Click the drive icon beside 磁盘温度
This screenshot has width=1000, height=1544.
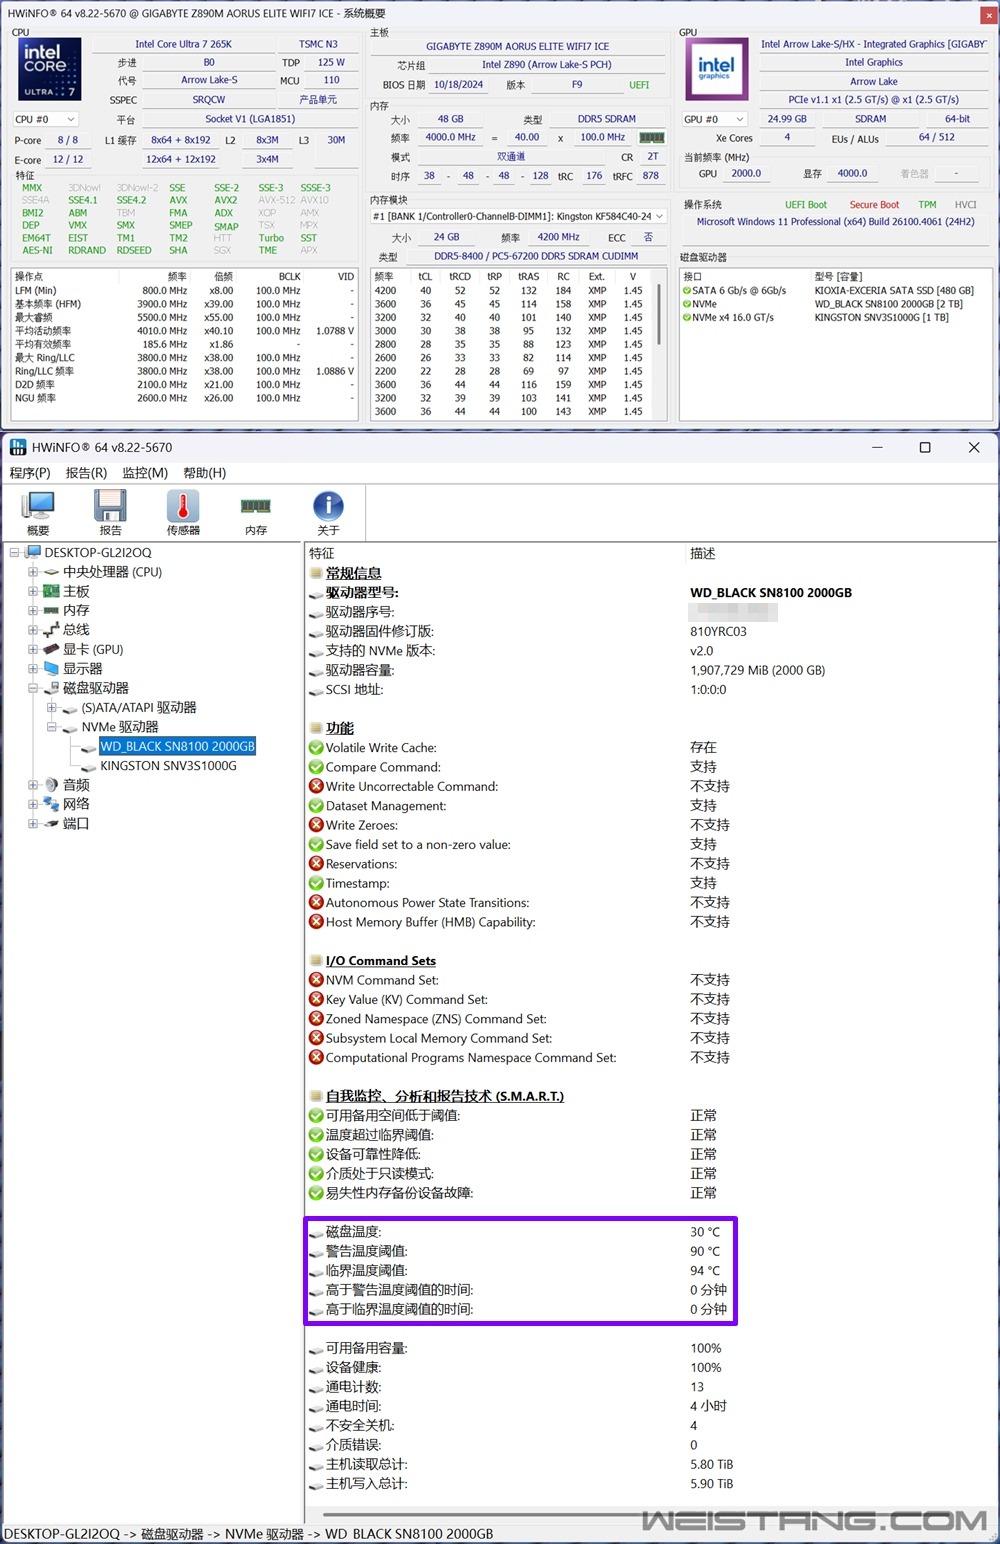(316, 1233)
